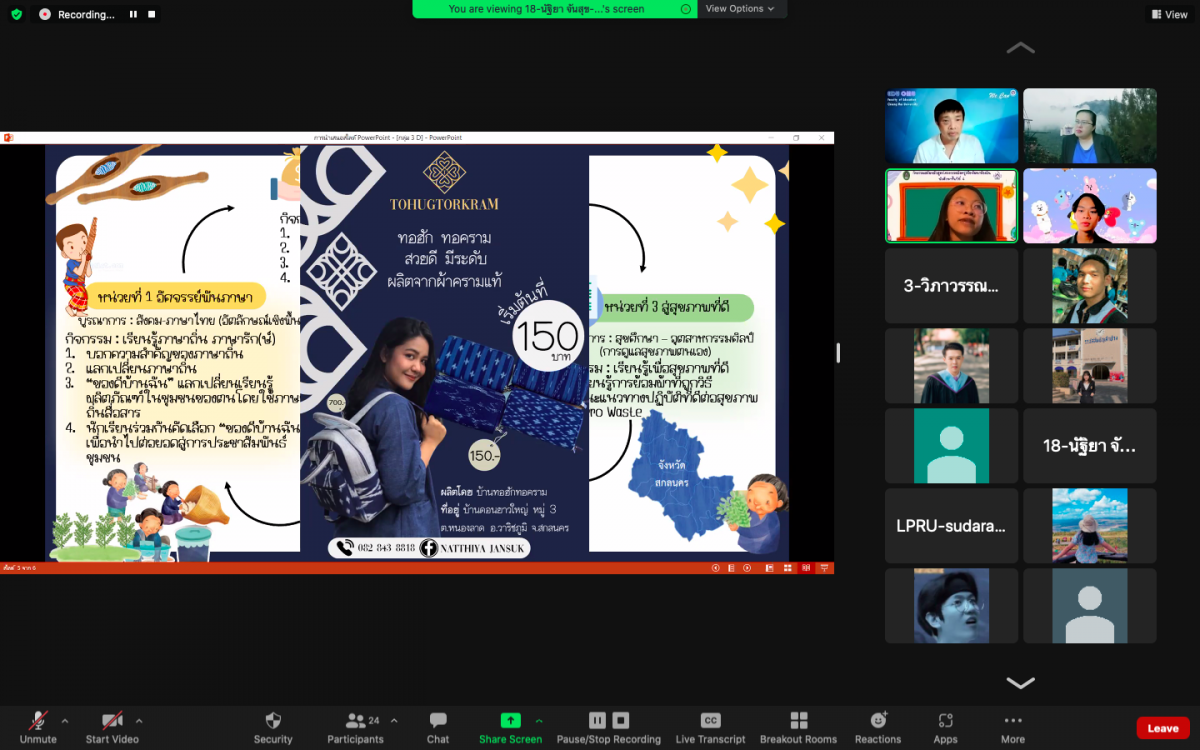Select the 18-นัฐิยา participant tile
This screenshot has height=750, width=1200.
click(1089, 446)
